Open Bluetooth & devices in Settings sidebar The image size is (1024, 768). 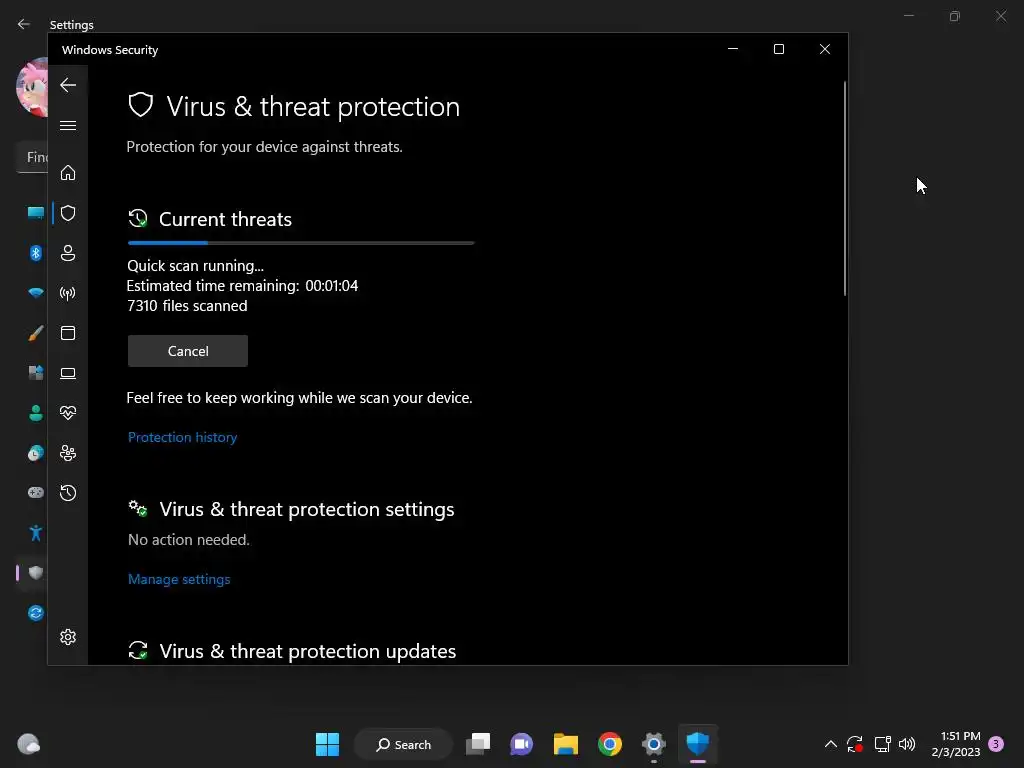point(36,253)
